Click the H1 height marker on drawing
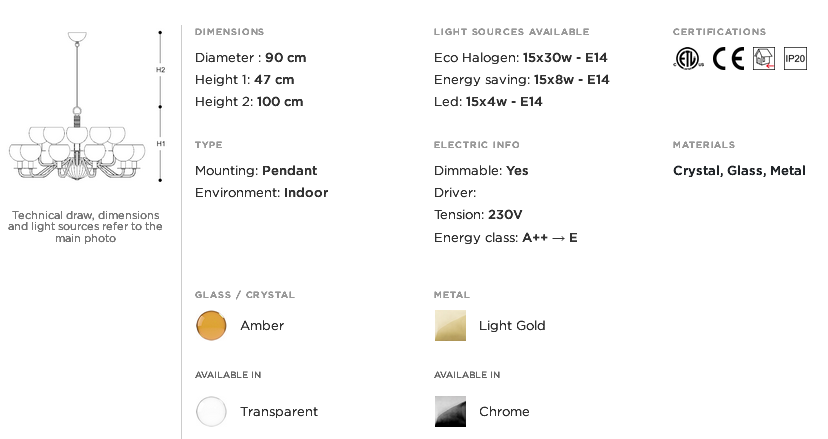This screenshot has height=439, width=828. pos(161,144)
